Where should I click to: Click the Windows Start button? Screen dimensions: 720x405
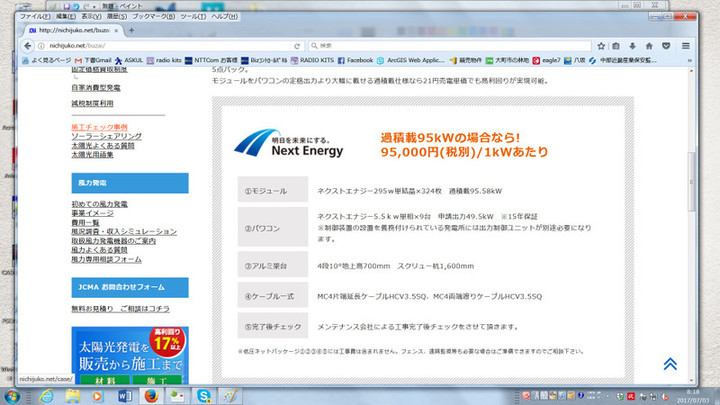pos(14,396)
